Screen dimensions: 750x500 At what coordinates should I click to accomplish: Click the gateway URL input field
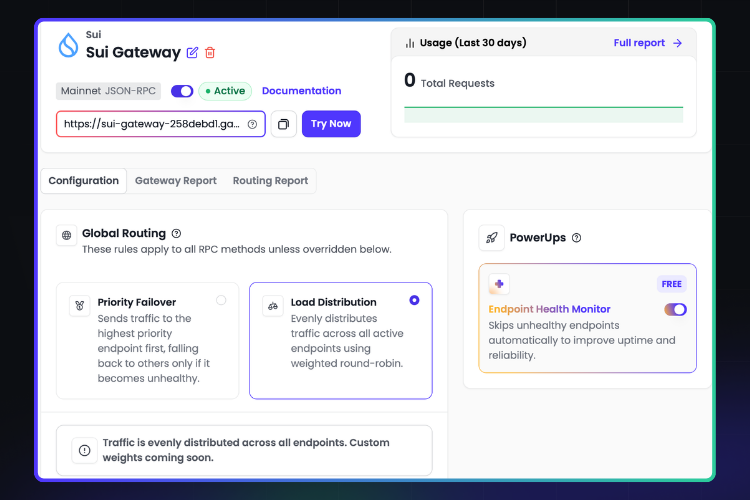click(x=161, y=124)
